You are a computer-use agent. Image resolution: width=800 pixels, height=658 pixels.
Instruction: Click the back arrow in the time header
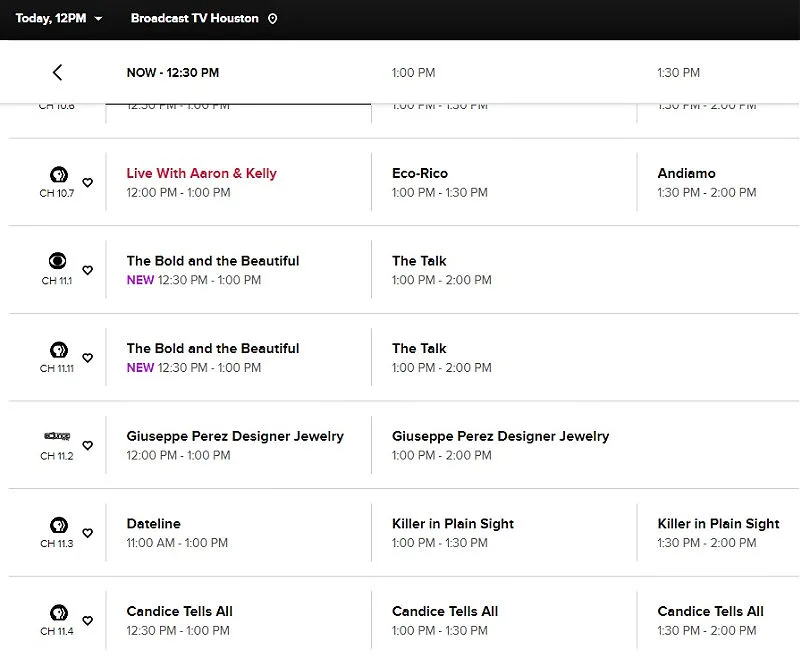pos(57,72)
